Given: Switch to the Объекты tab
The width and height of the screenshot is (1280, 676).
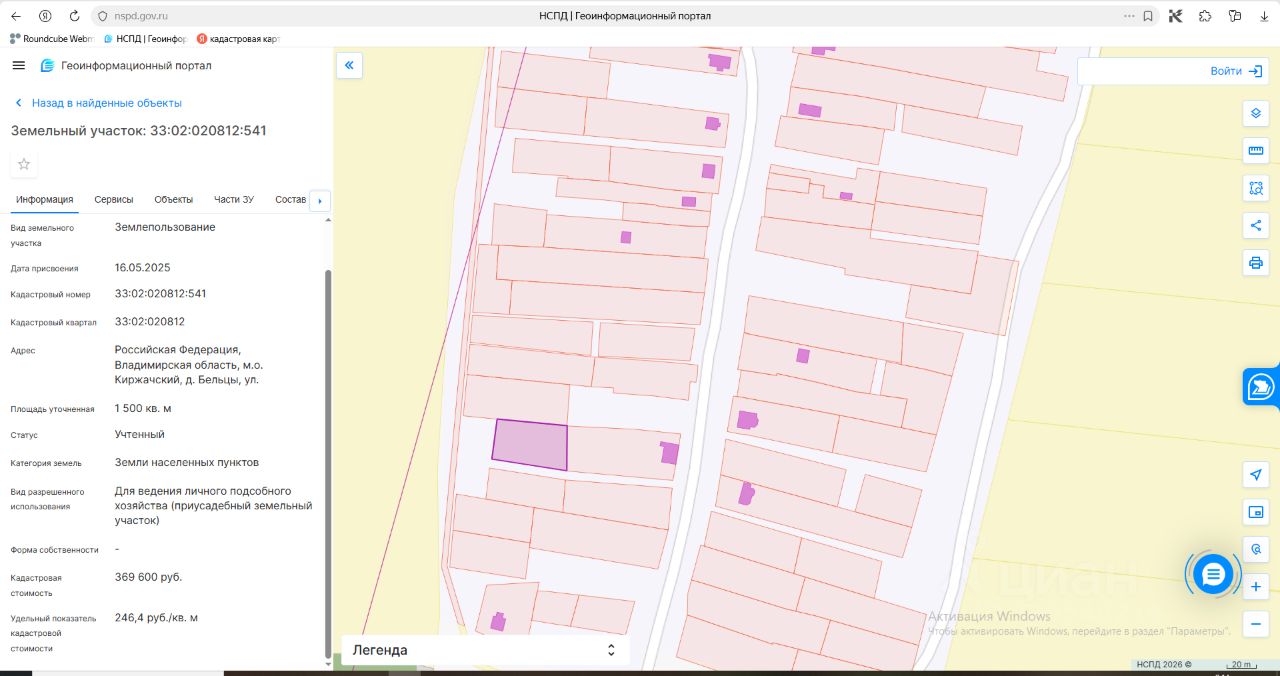Looking at the screenshot, I should [174, 199].
